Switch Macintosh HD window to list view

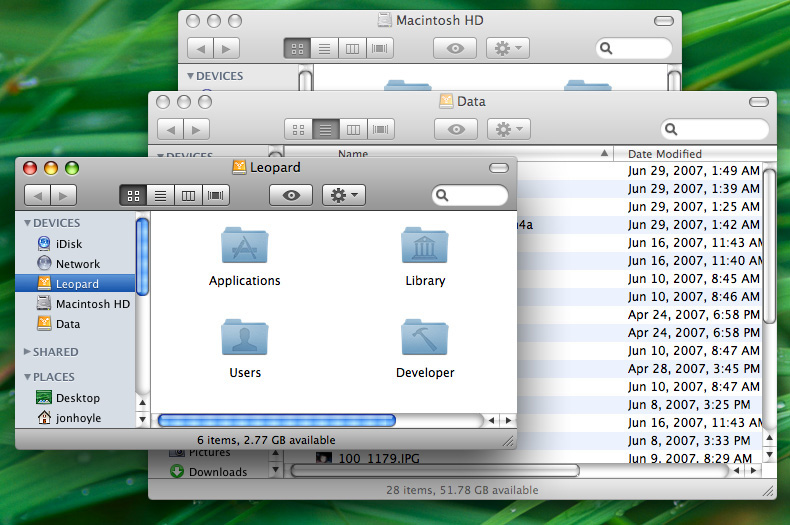coord(325,49)
